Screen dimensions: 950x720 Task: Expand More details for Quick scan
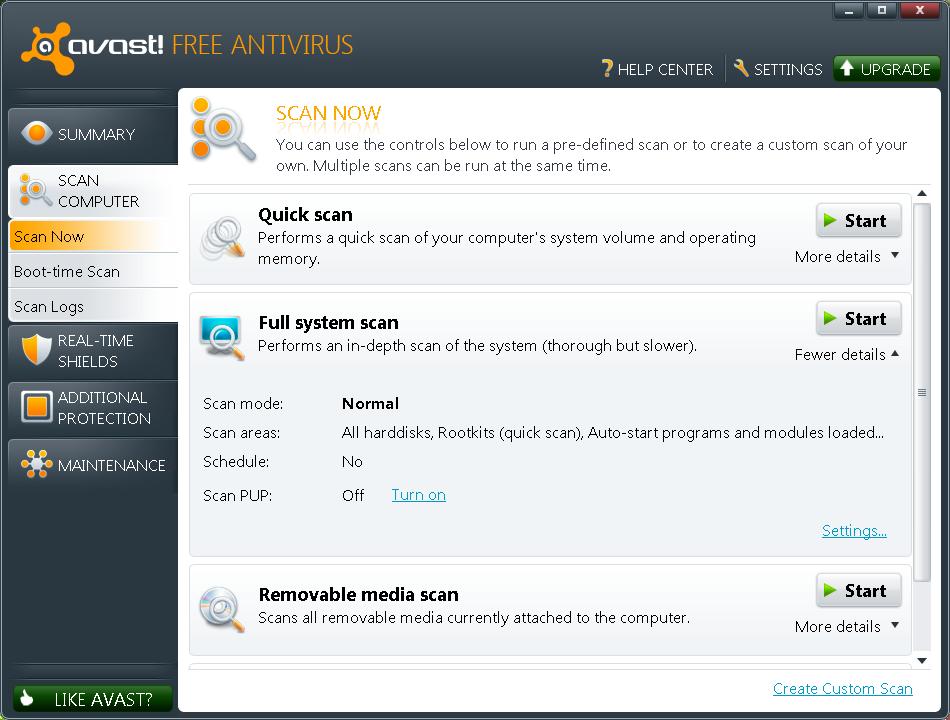point(846,257)
